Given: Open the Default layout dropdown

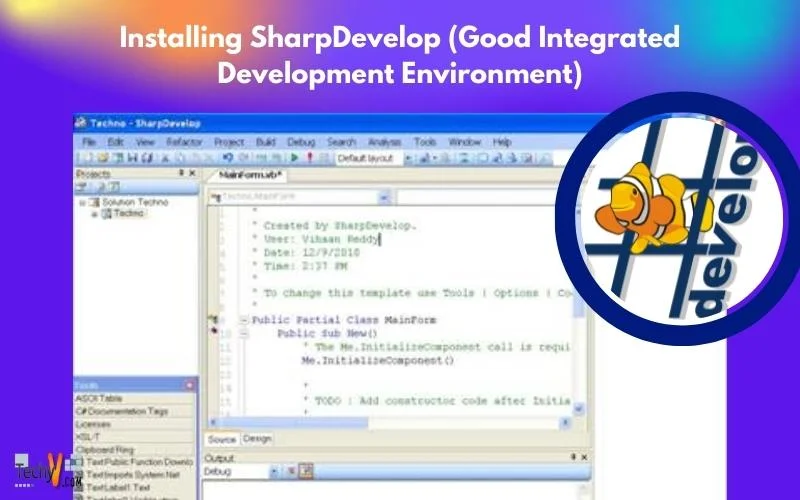Looking at the screenshot, I should point(407,158).
